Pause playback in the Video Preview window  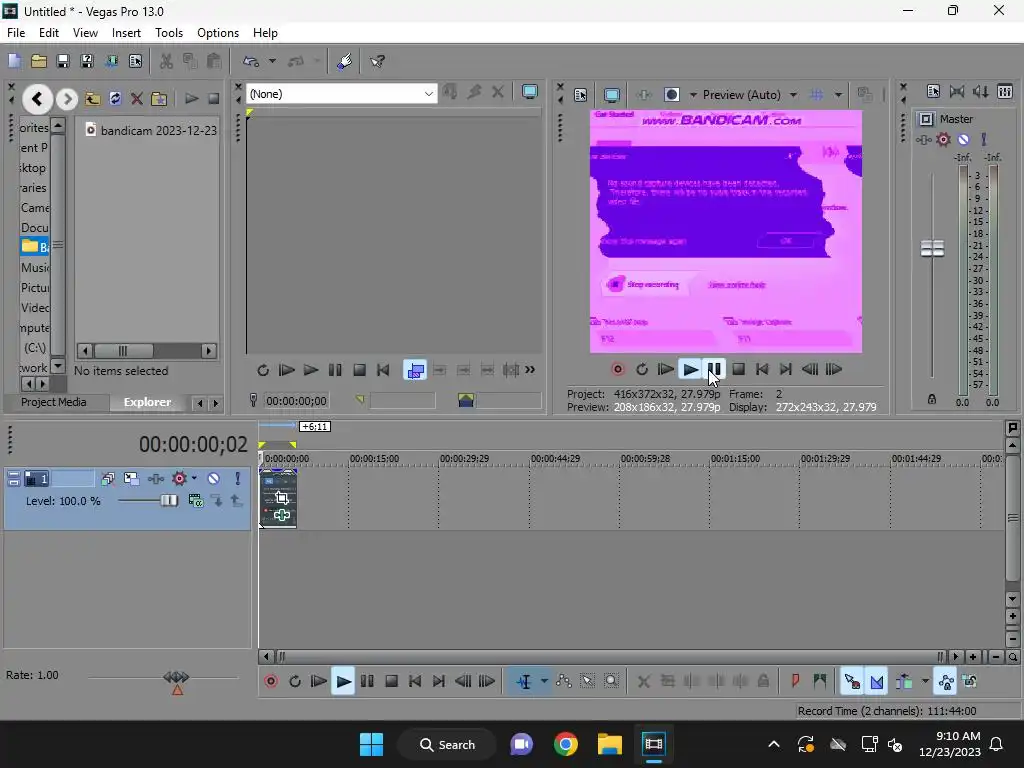coord(714,369)
